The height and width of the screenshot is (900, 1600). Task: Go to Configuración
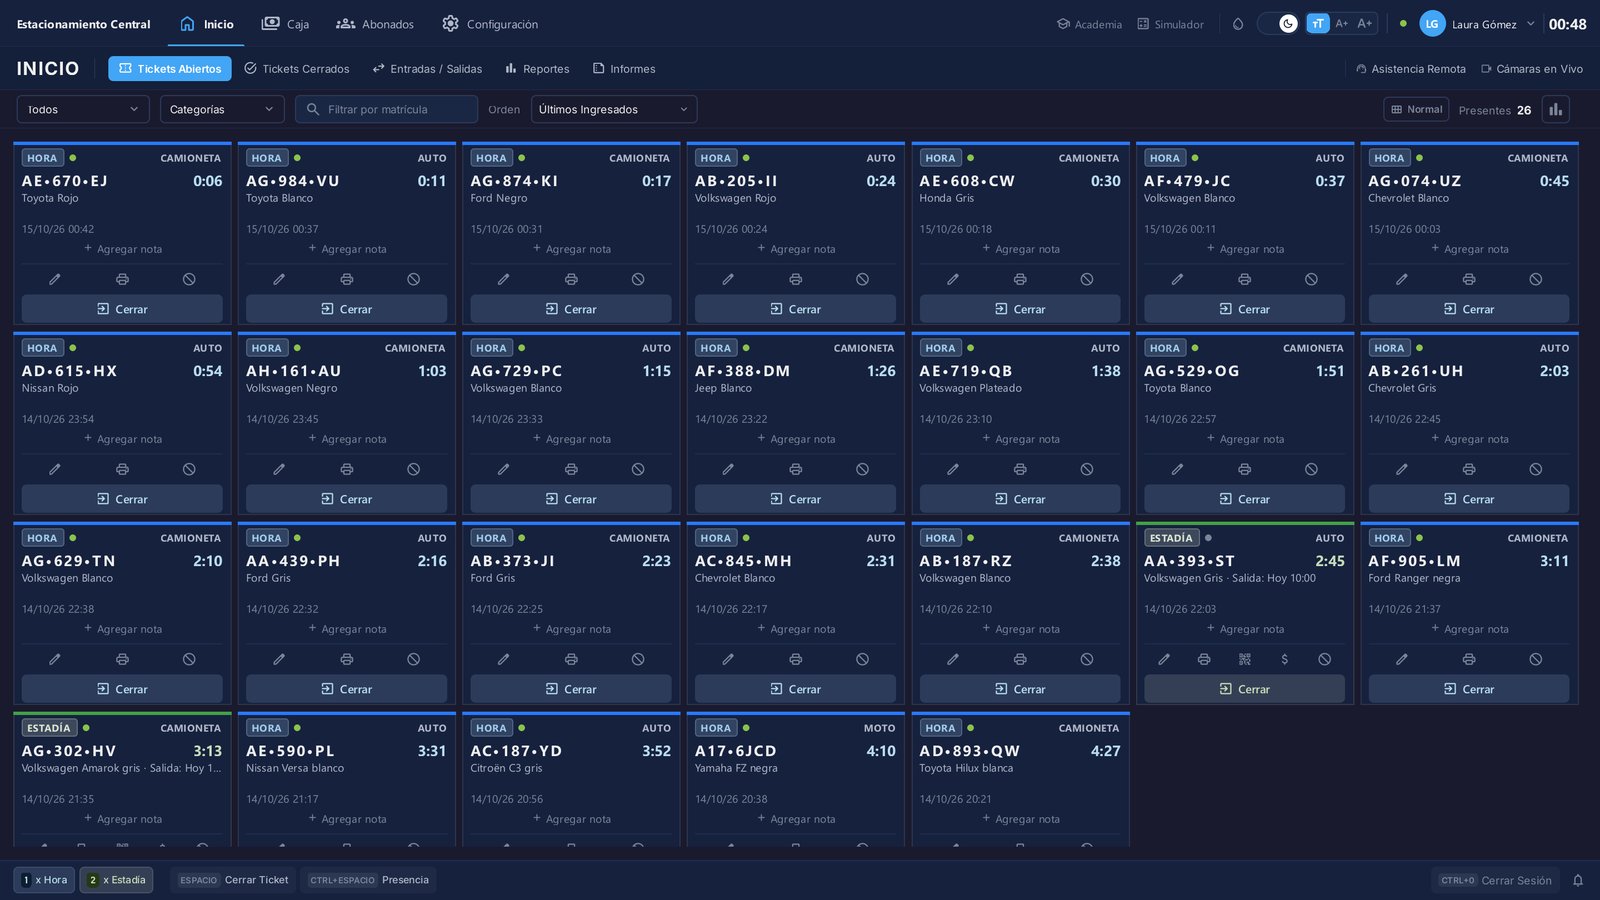(490, 24)
